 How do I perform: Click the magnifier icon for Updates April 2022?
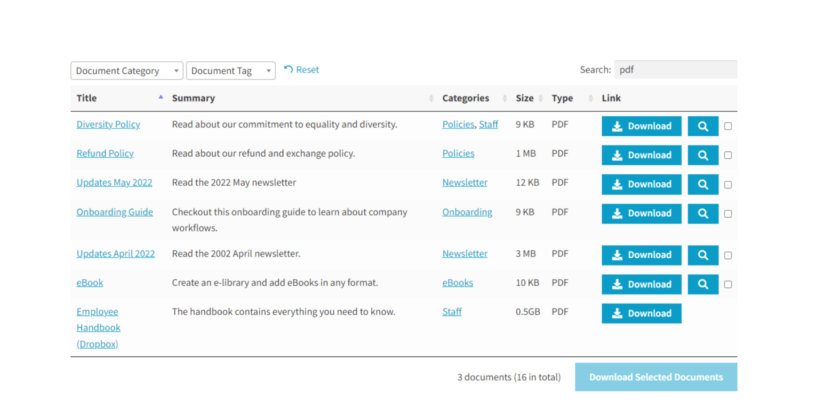(x=703, y=255)
